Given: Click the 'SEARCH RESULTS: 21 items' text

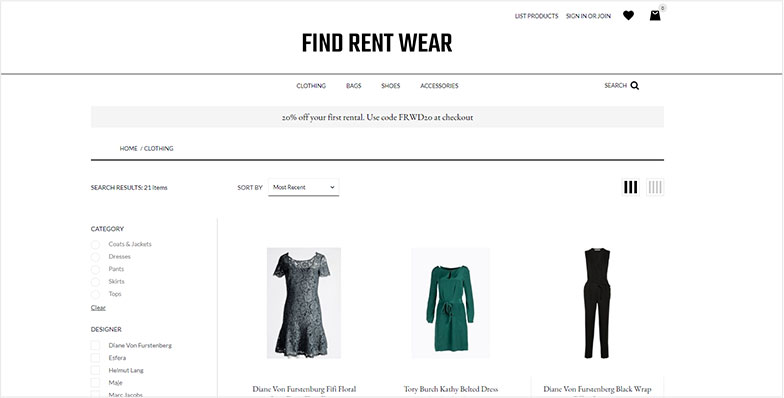Looking at the screenshot, I should point(129,188).
